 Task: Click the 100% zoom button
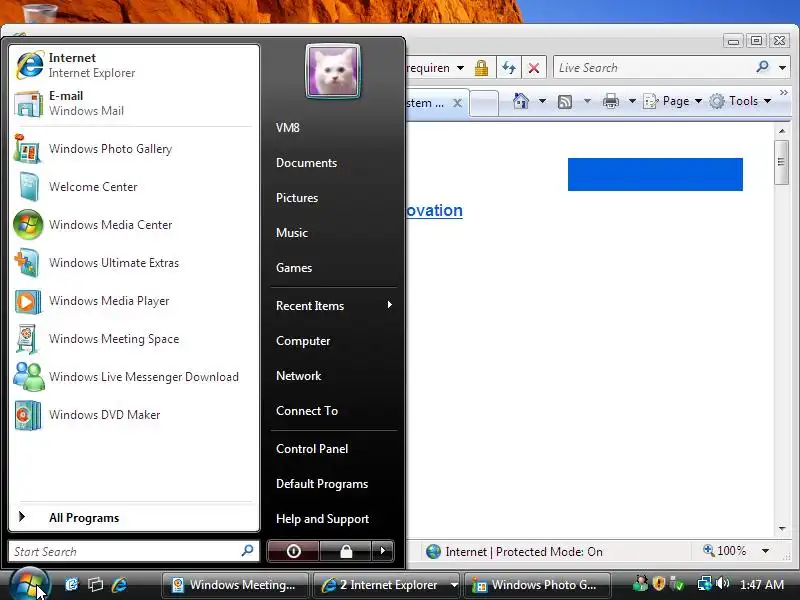(x=724, y=551)
